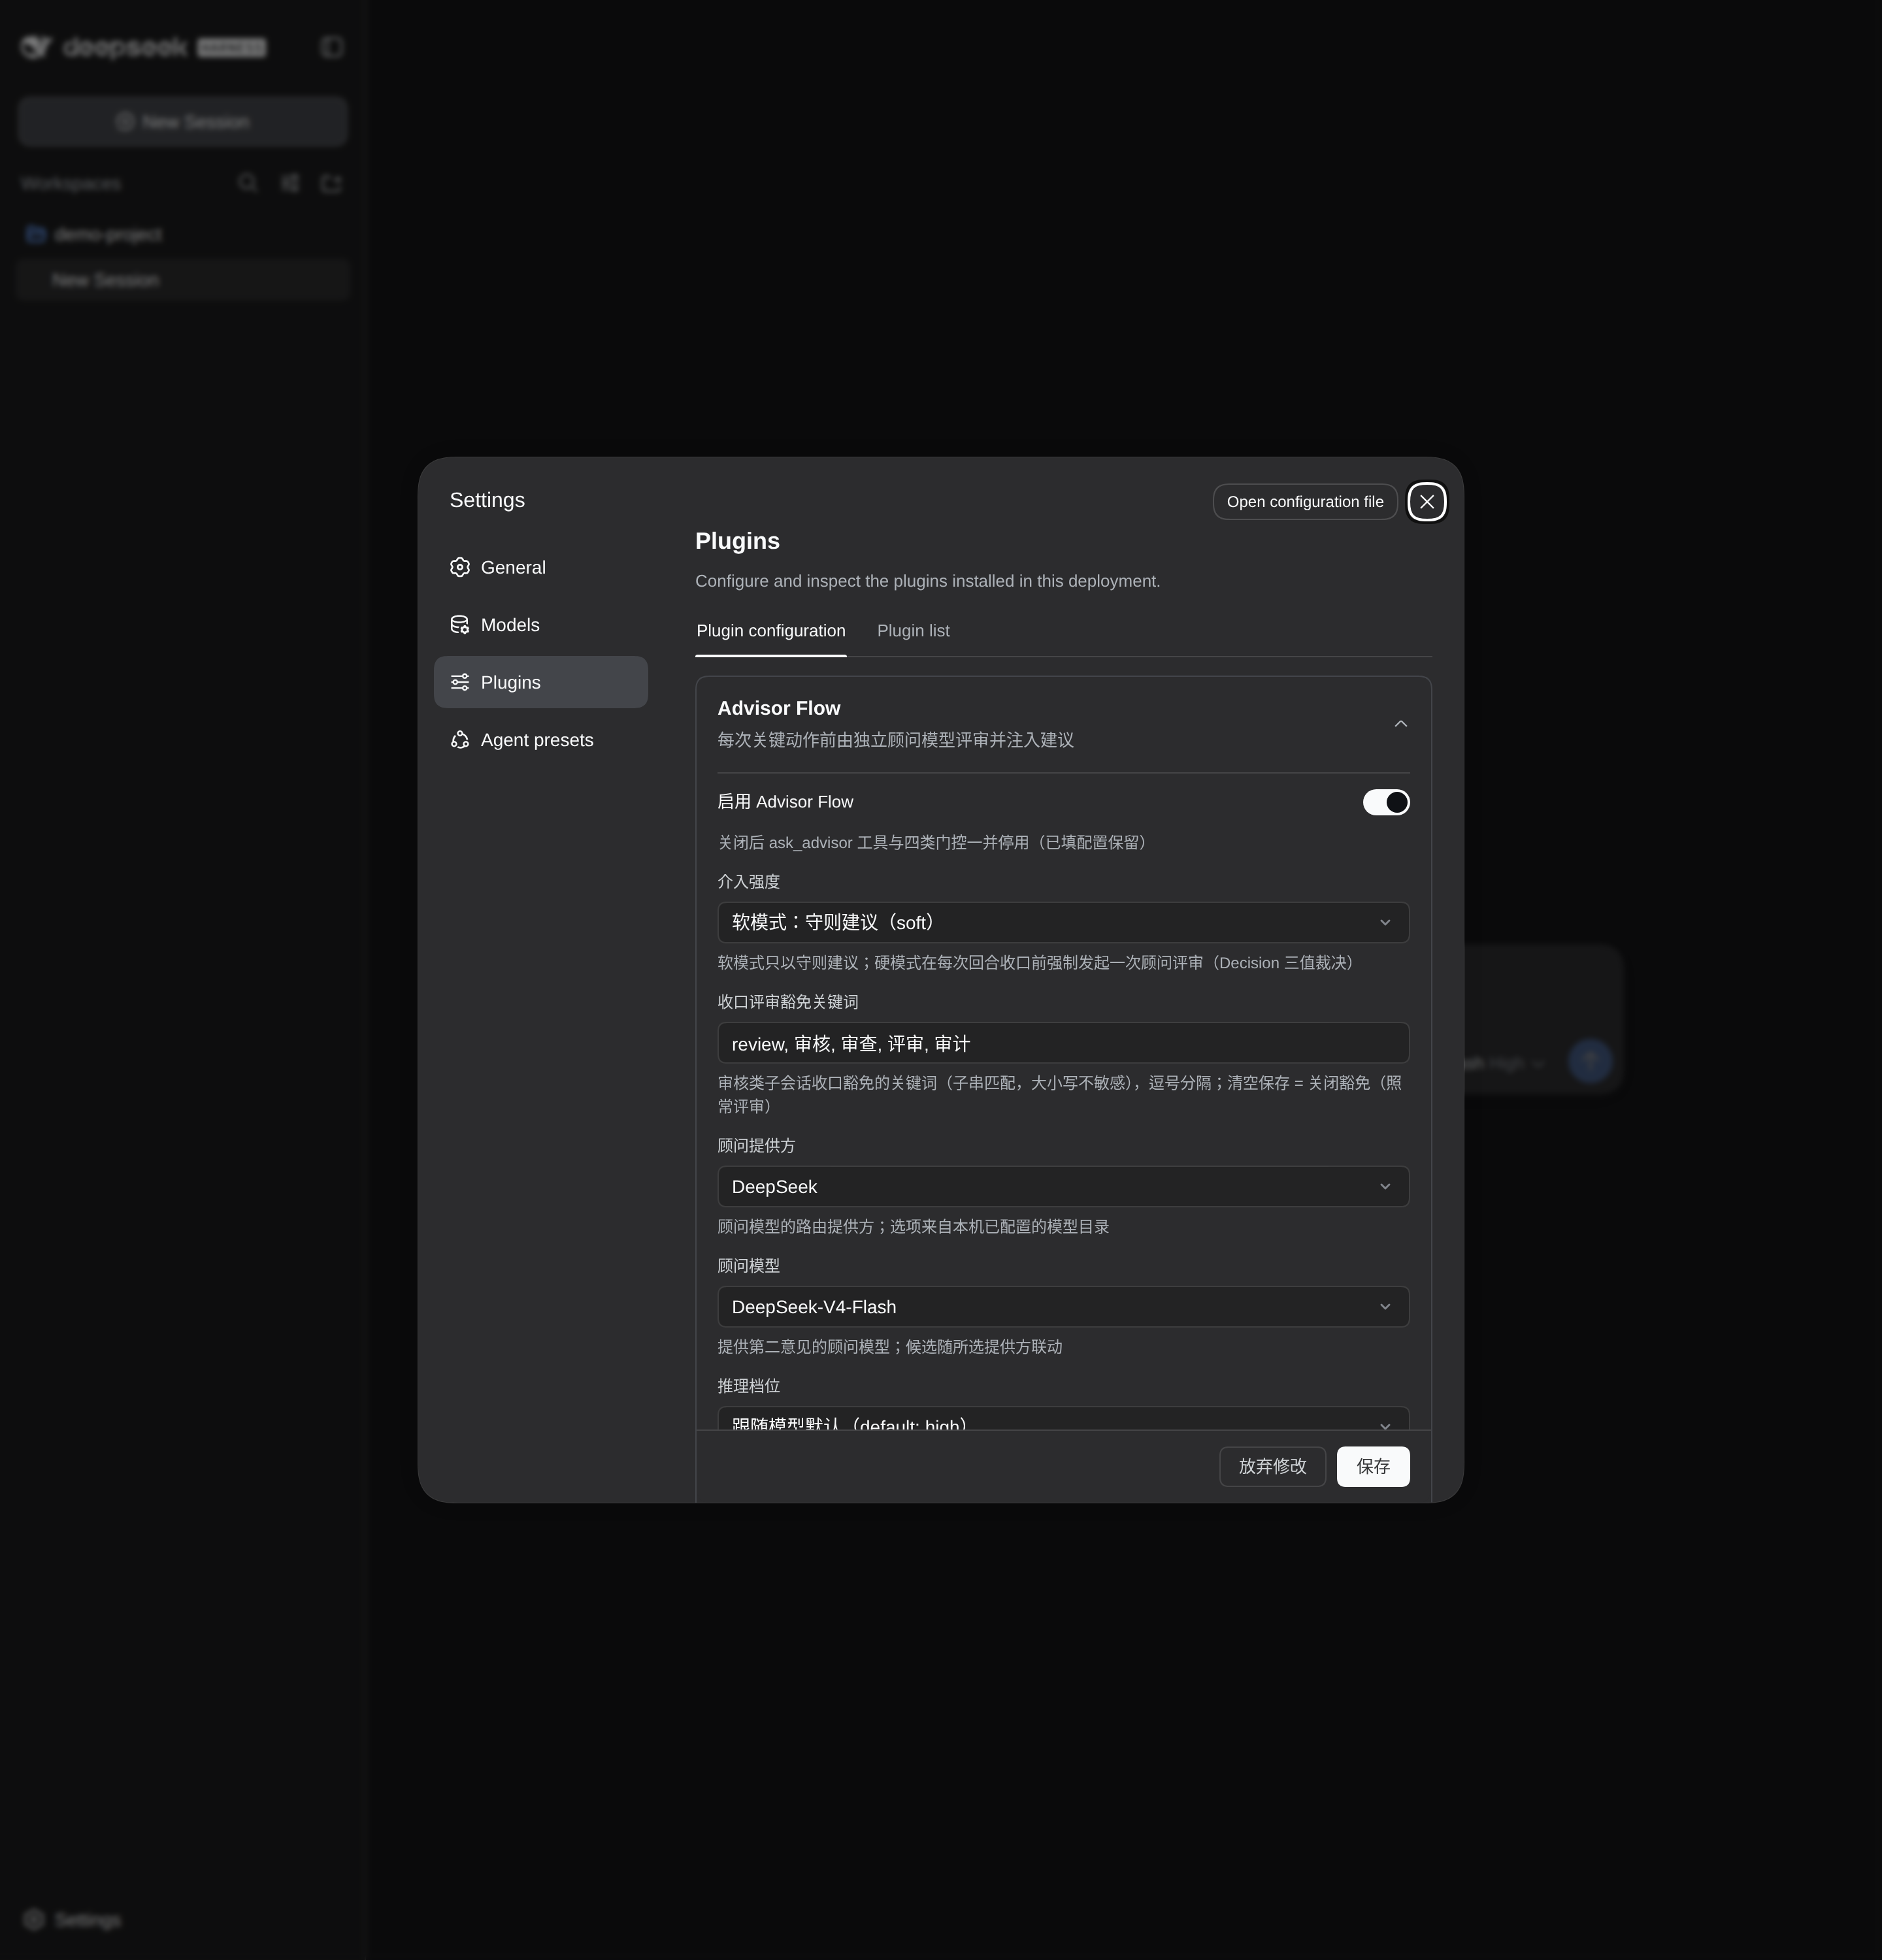Switch to the Plugin list tab
This screenshot has width=1882, height=1960.
click(x=913, y=631)
